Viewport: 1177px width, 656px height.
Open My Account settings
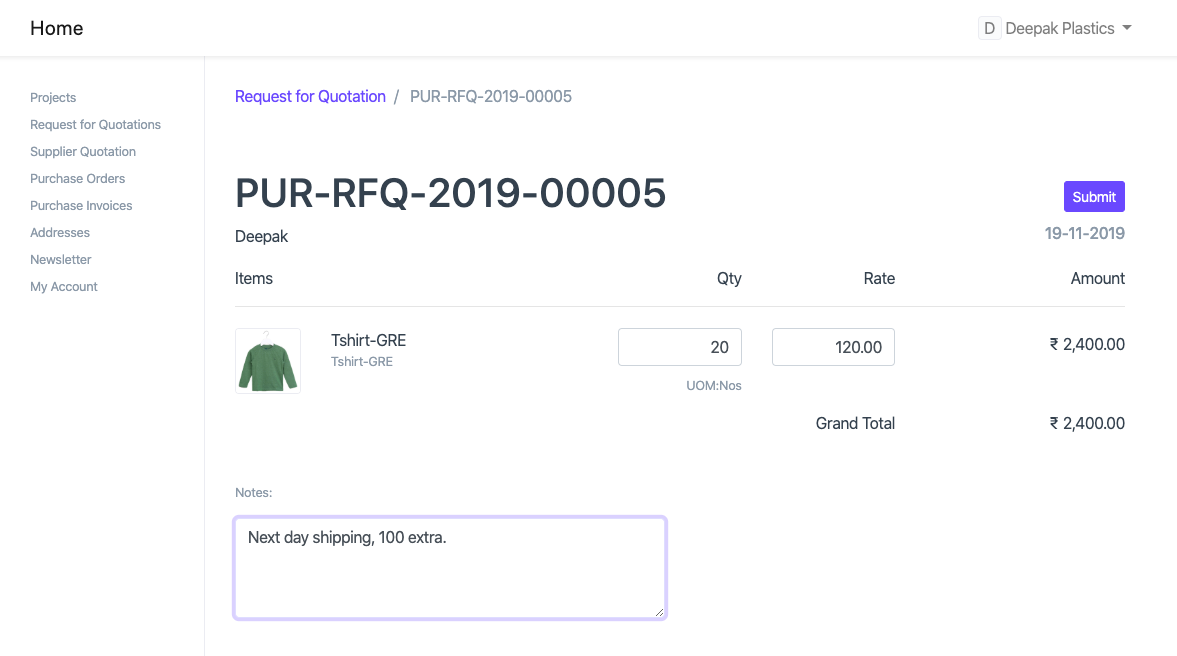(64, 286)
